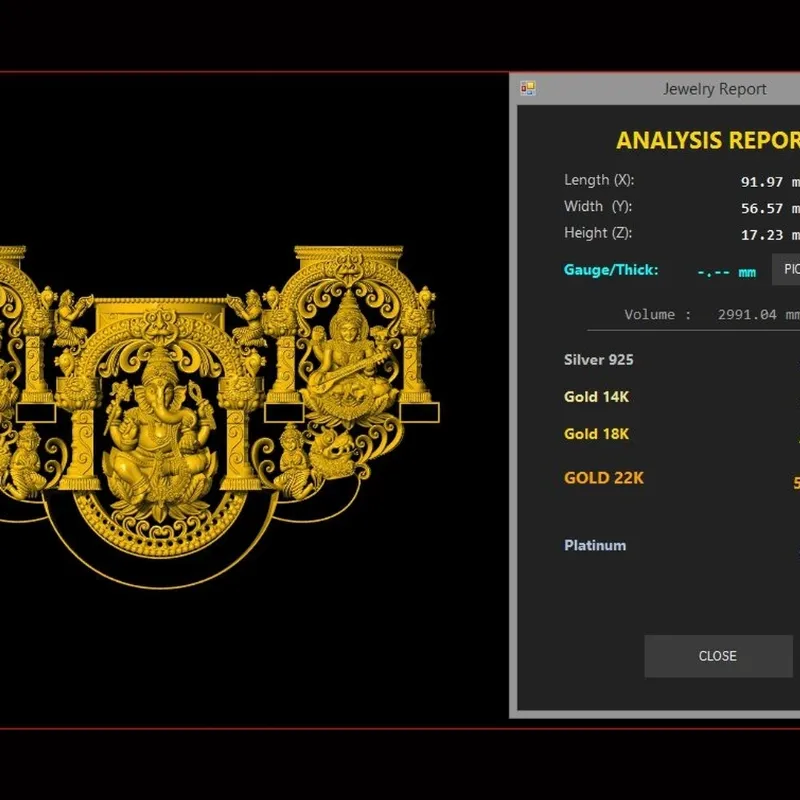Click the beaded lower arc under Ganesha
This screenshot has height=800, width=800.
pyautogui.click(x=160, y=531)
